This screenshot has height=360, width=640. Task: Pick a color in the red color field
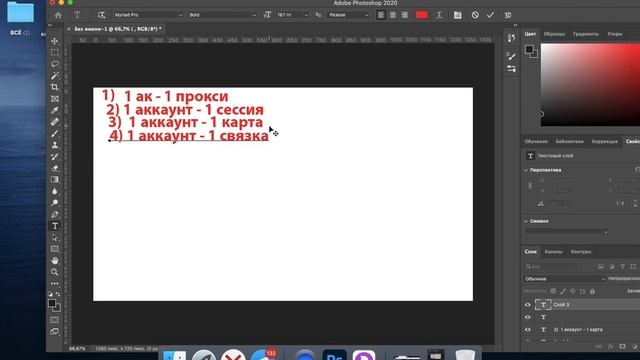click(590, 84)
